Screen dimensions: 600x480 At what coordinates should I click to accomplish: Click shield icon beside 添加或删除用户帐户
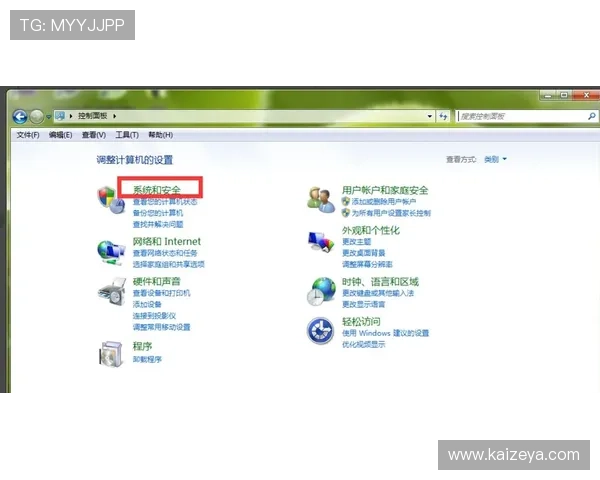pyautogui.click(x=346, y=201)
